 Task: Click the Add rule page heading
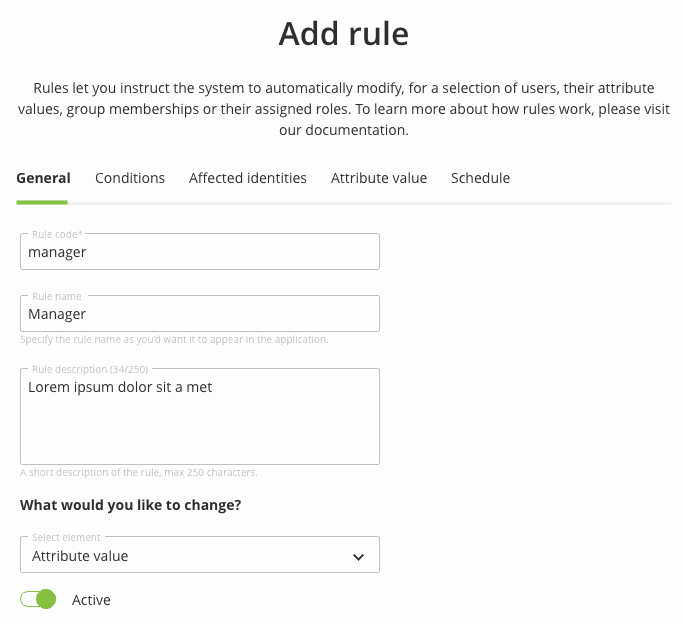click(344, 34)
